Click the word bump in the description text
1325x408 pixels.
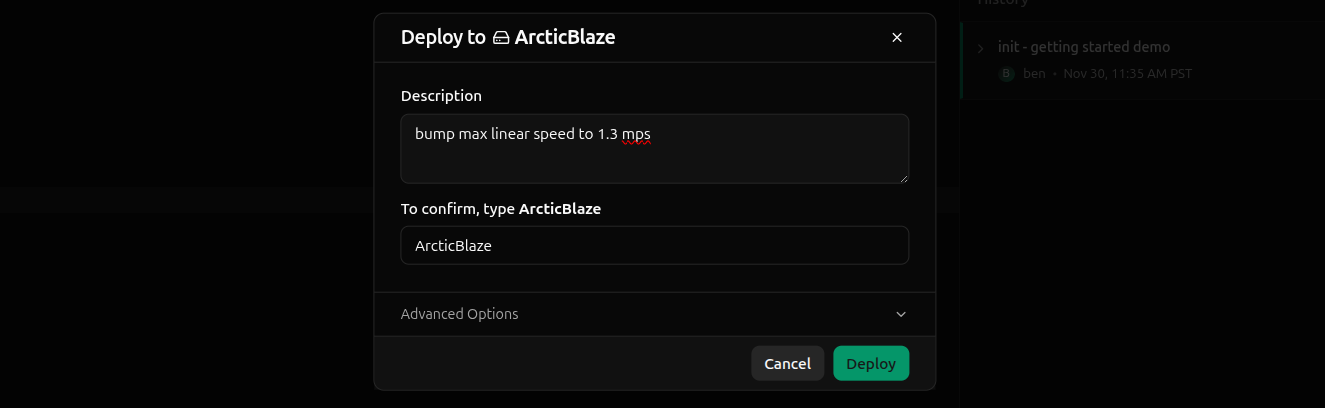click(x=434, y=134)
